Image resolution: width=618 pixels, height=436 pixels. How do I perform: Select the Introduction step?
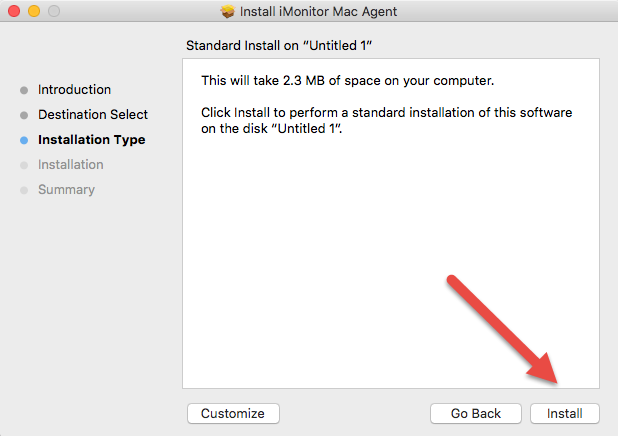point(74,89)
